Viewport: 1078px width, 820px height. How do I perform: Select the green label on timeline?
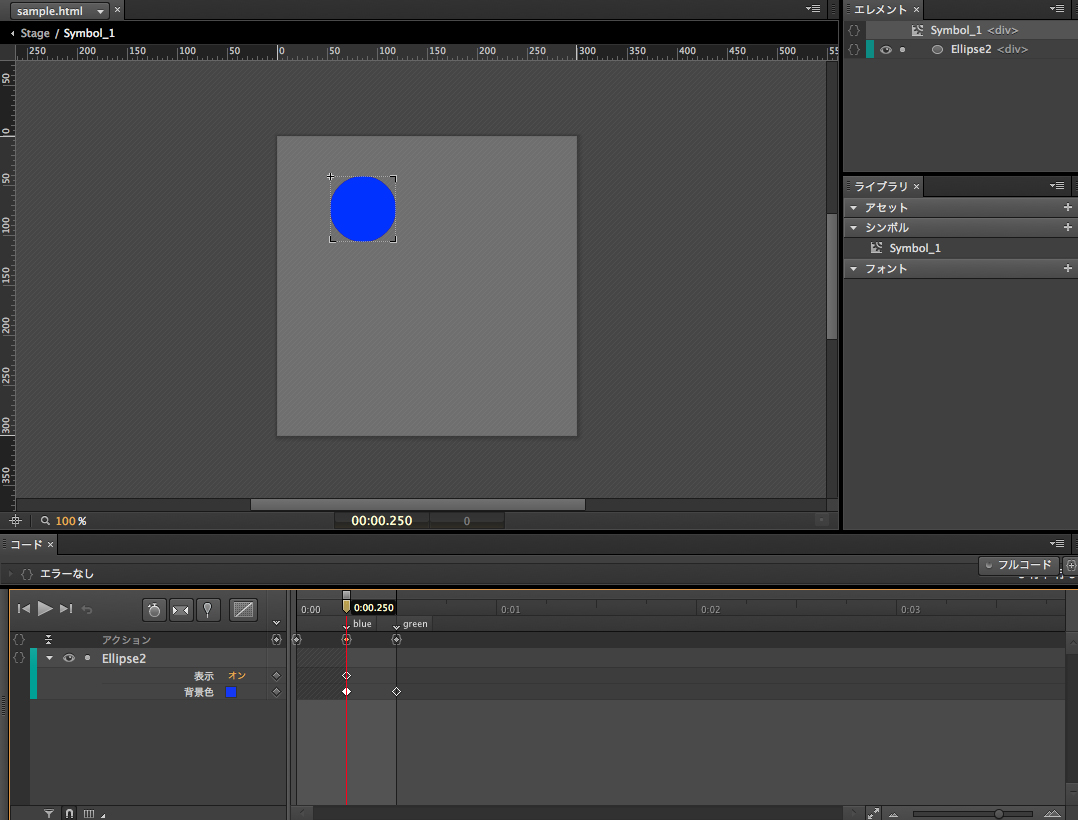pyautogui.click(x=415, y=623)
